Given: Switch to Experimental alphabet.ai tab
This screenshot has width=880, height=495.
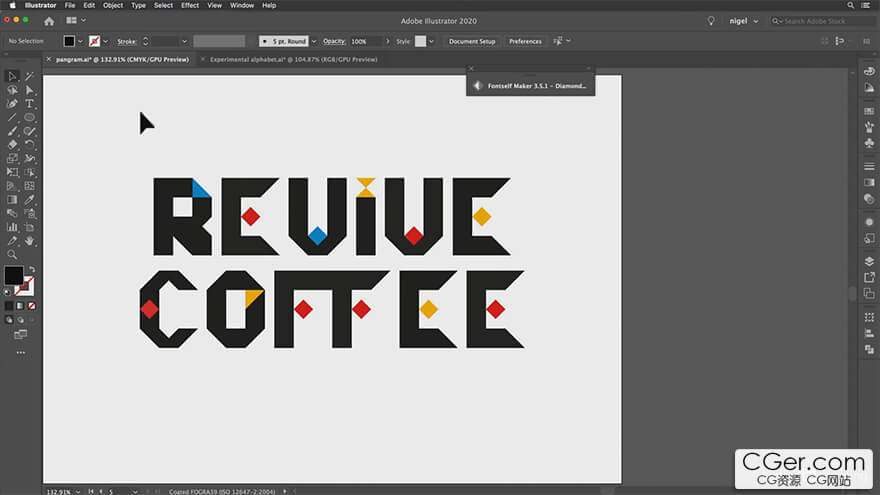Looking at the screenshot, I should 293,59.
